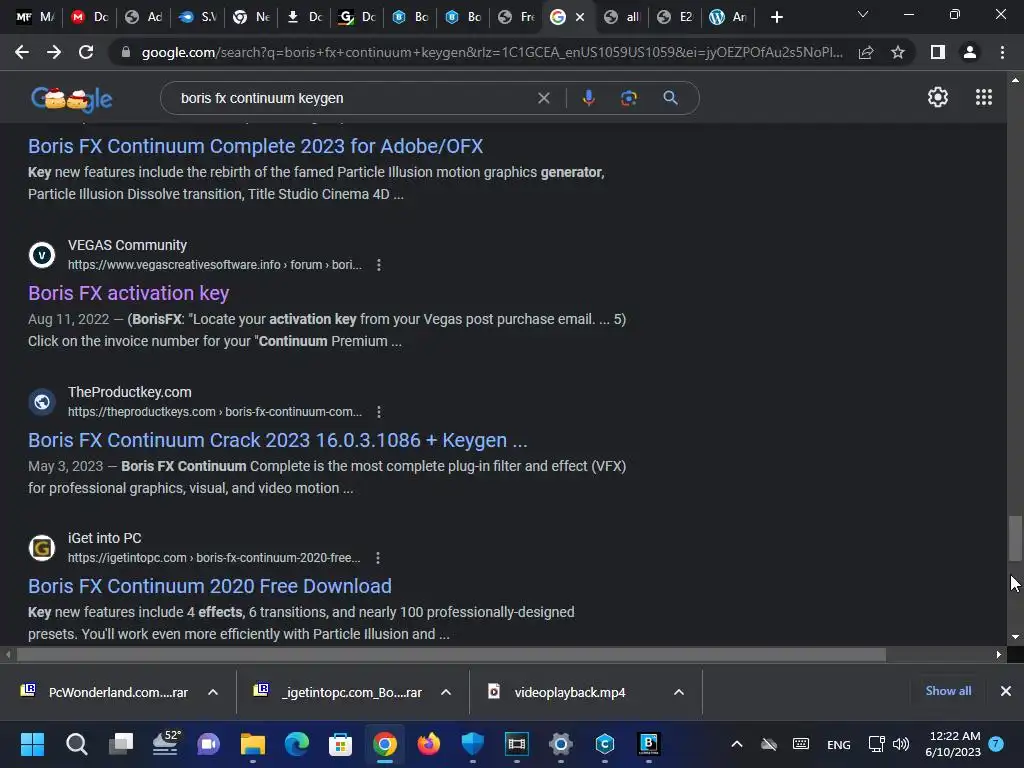Viewport: 1024px width, 768px height.
Task: Open more options for VEGAS Community result
Action: point(379,264)
